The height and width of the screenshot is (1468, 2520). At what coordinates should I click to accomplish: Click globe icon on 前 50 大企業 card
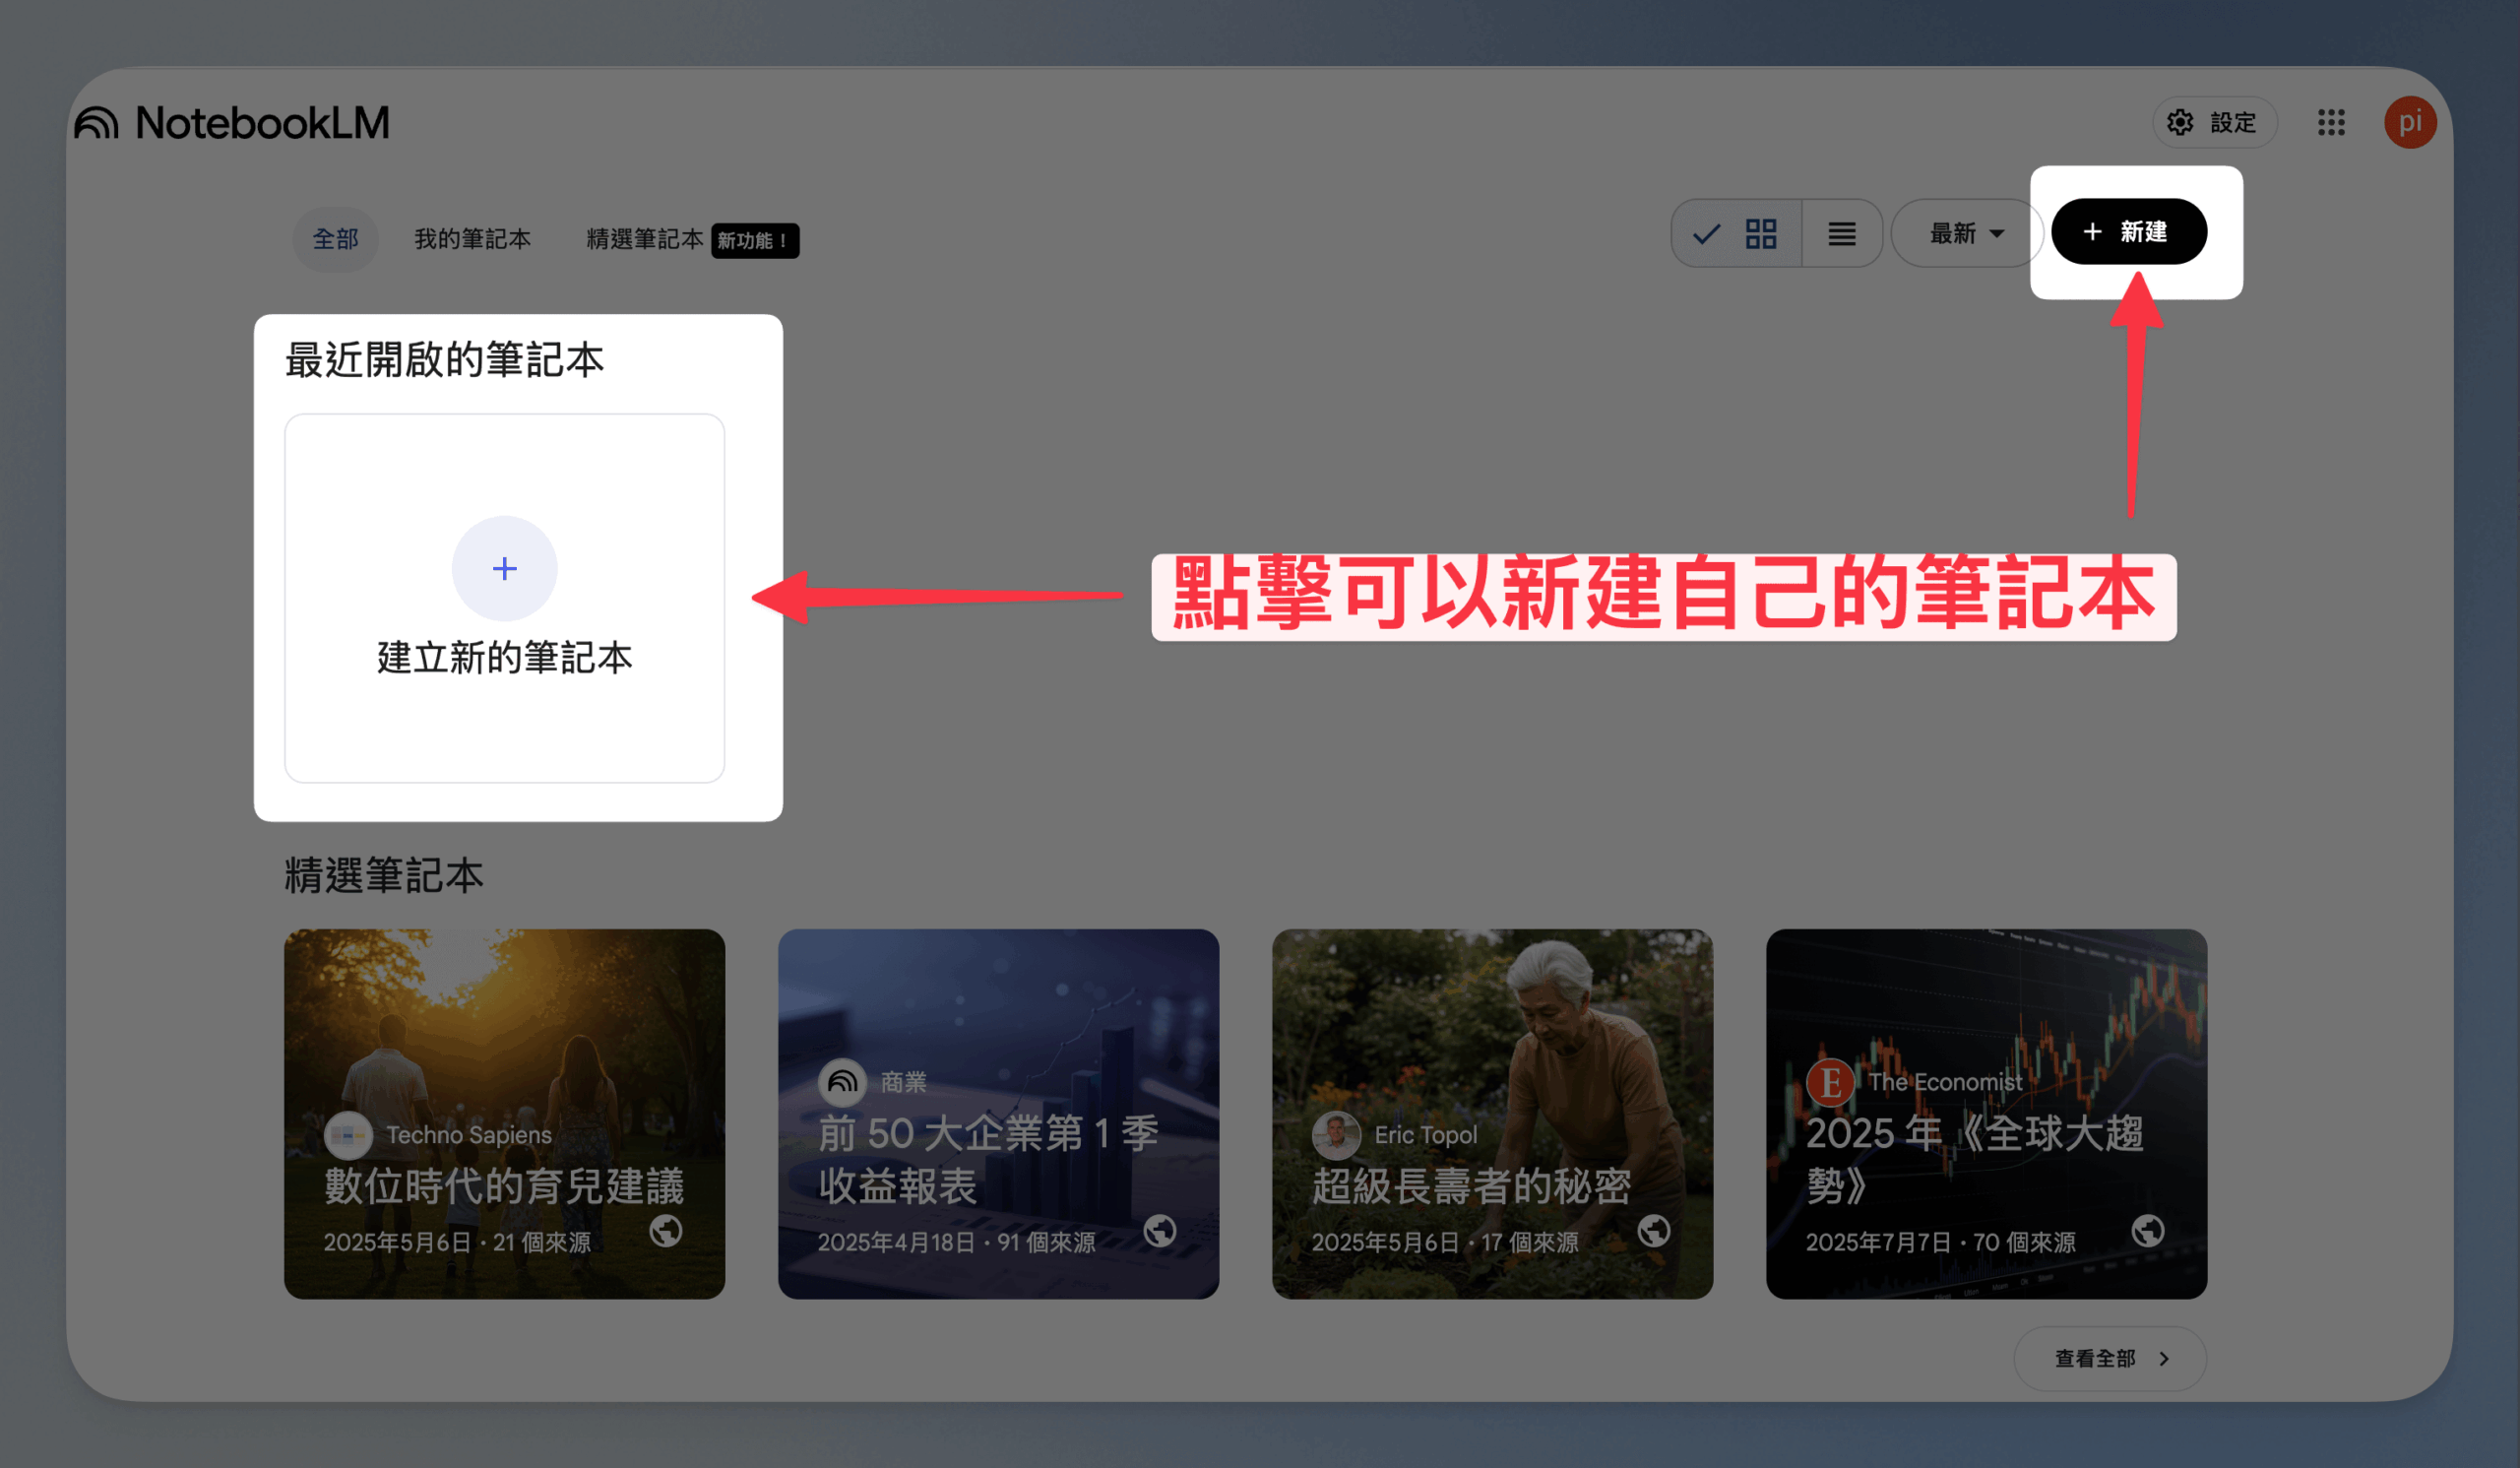tap(1160, 1231)
